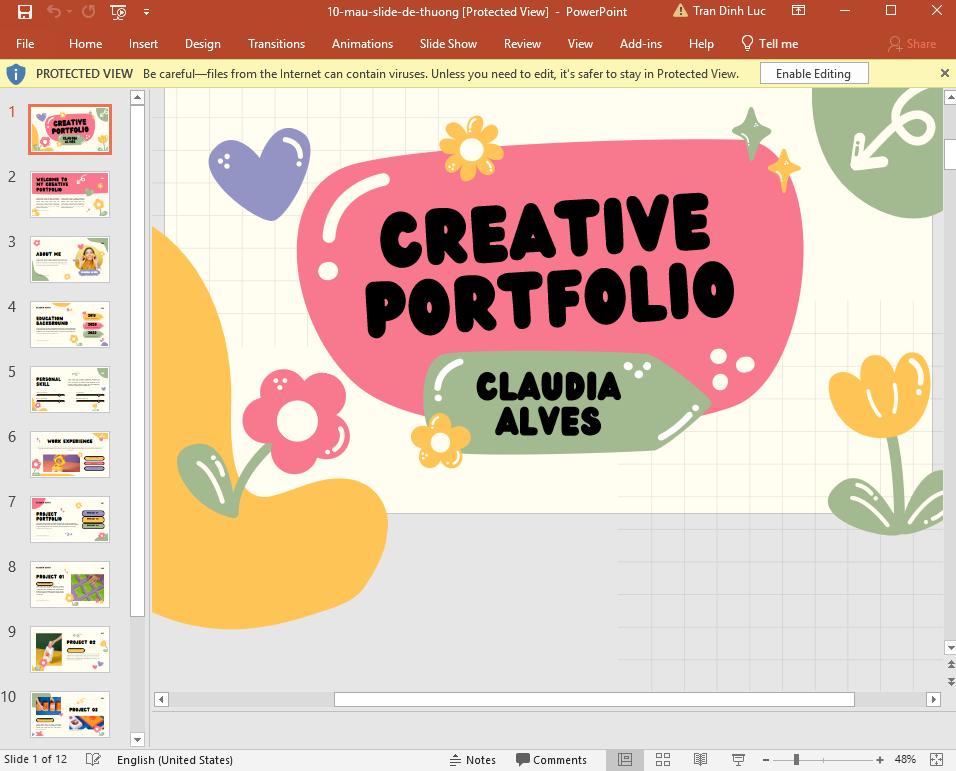Open the Transitions ribbon tab
The image size is (956, 771).
[x=276, y=43]
